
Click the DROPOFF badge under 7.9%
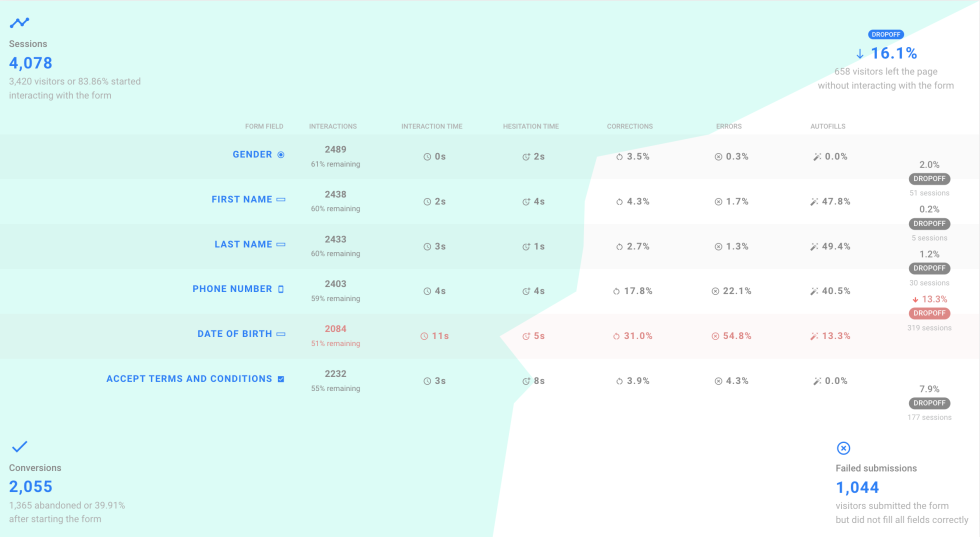point(929,403)
